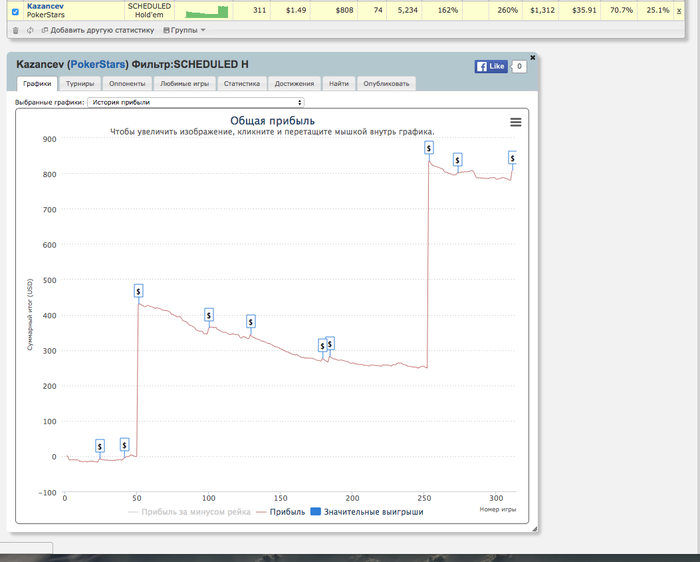The width and height of the screenshot is (700, 562).
Task: Open the Группы dropdown
Action: tap(184, 30)
